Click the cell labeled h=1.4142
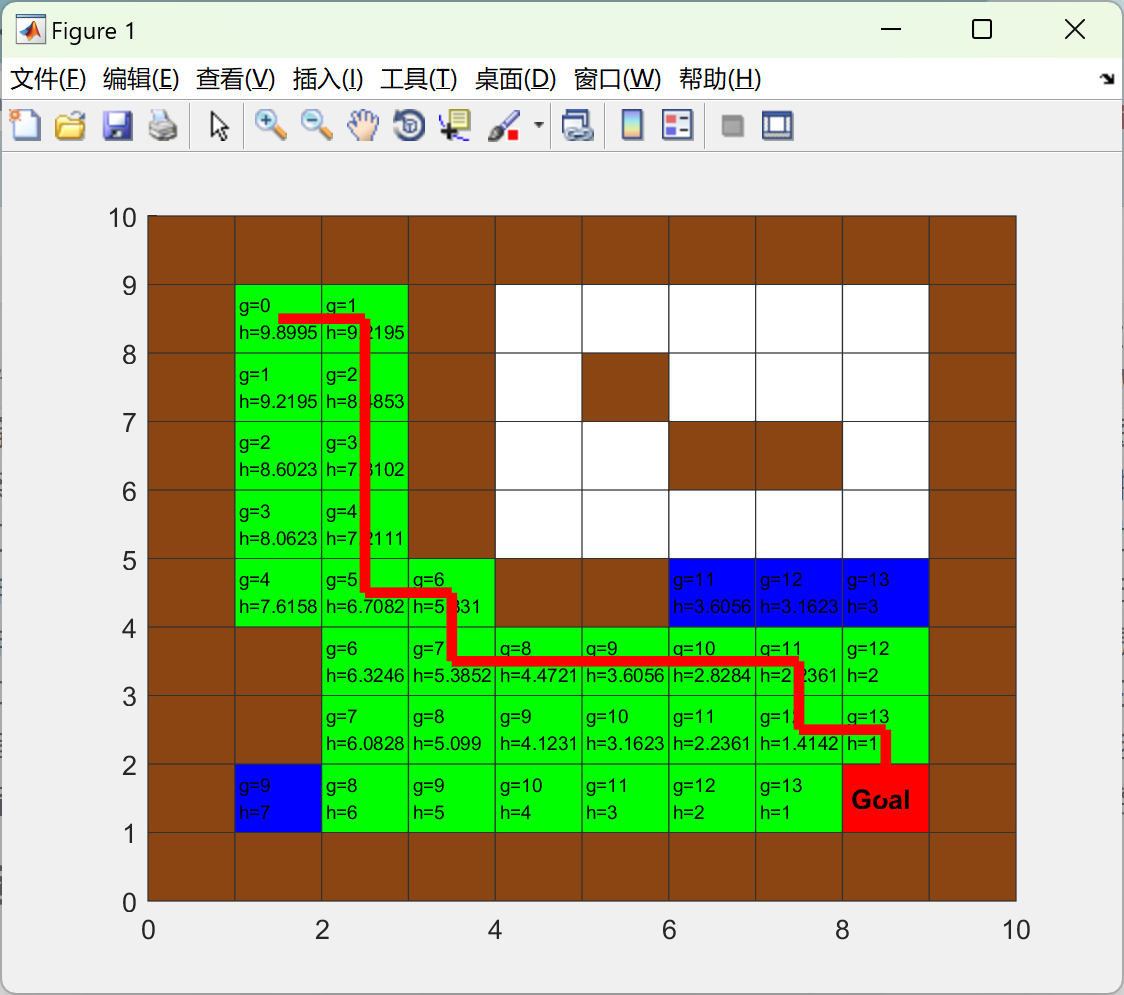This screenshot has height=995, width=1124. [x=799, y=730]
